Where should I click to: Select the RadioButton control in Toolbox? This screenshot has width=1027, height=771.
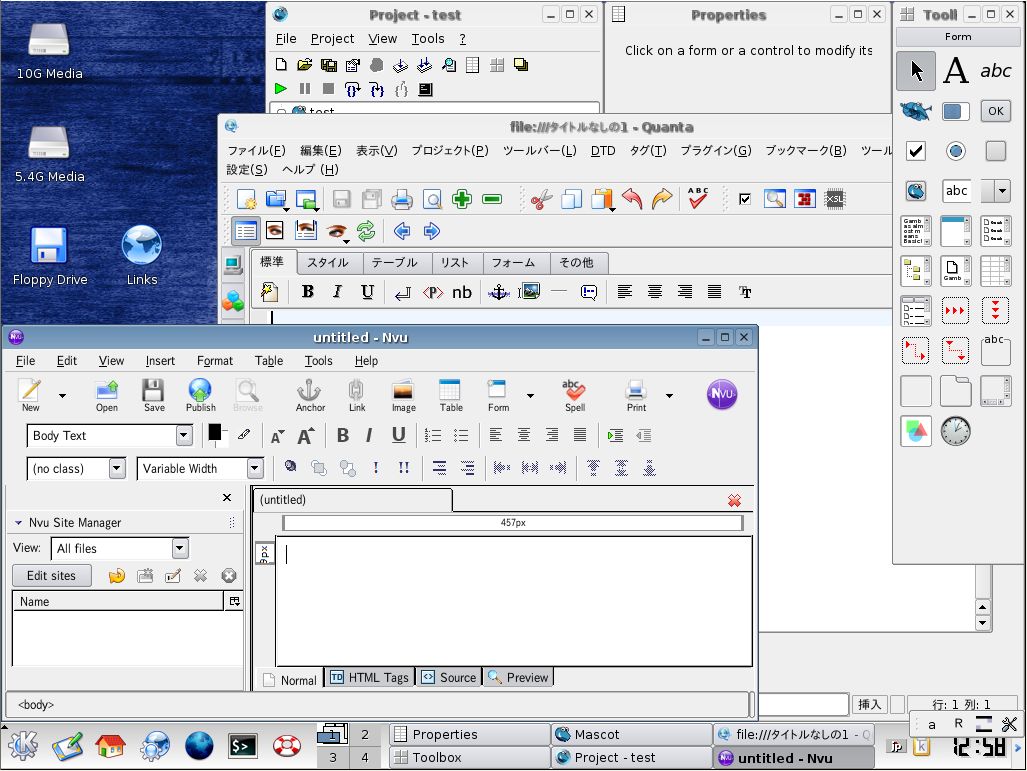point(956,151)
